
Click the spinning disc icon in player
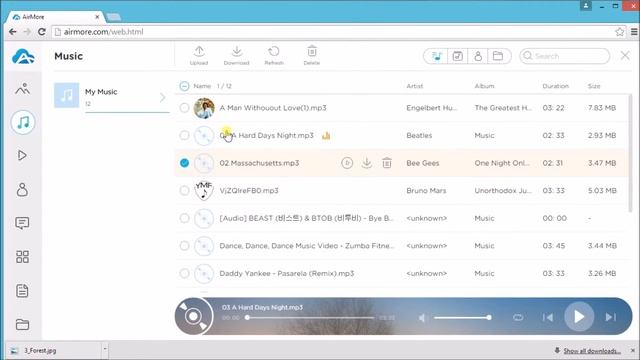click(x=194, y=316)
